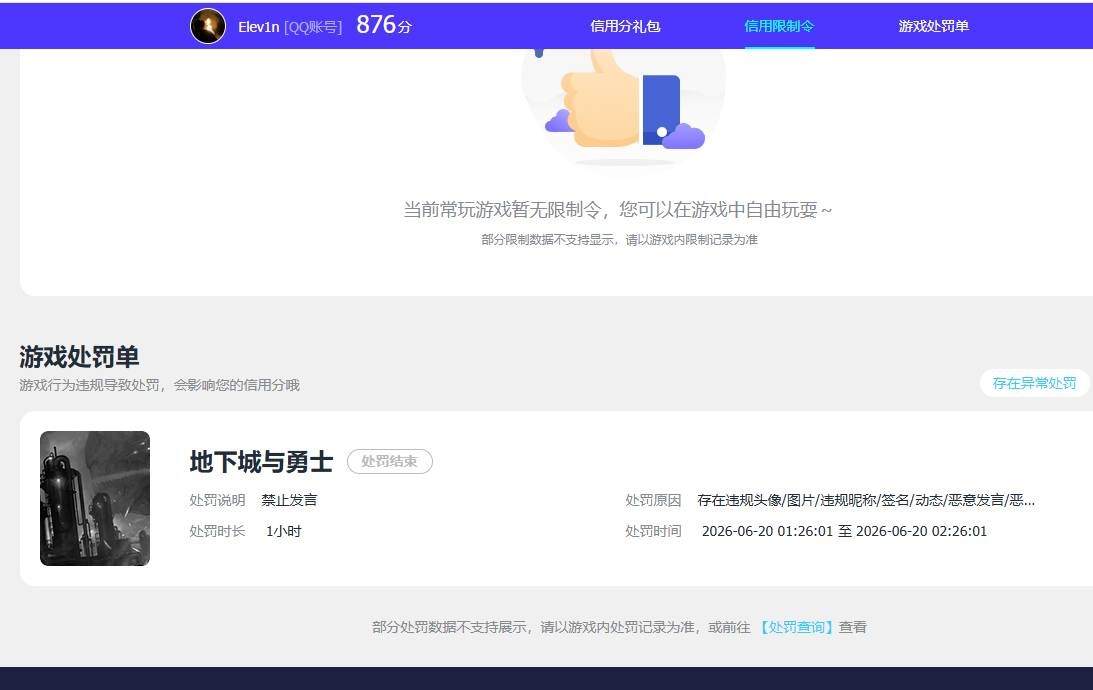Viewport: 1093px width, 690px height.
Task: Click the Elev1n username text
Action: click(x=259, y=27)
